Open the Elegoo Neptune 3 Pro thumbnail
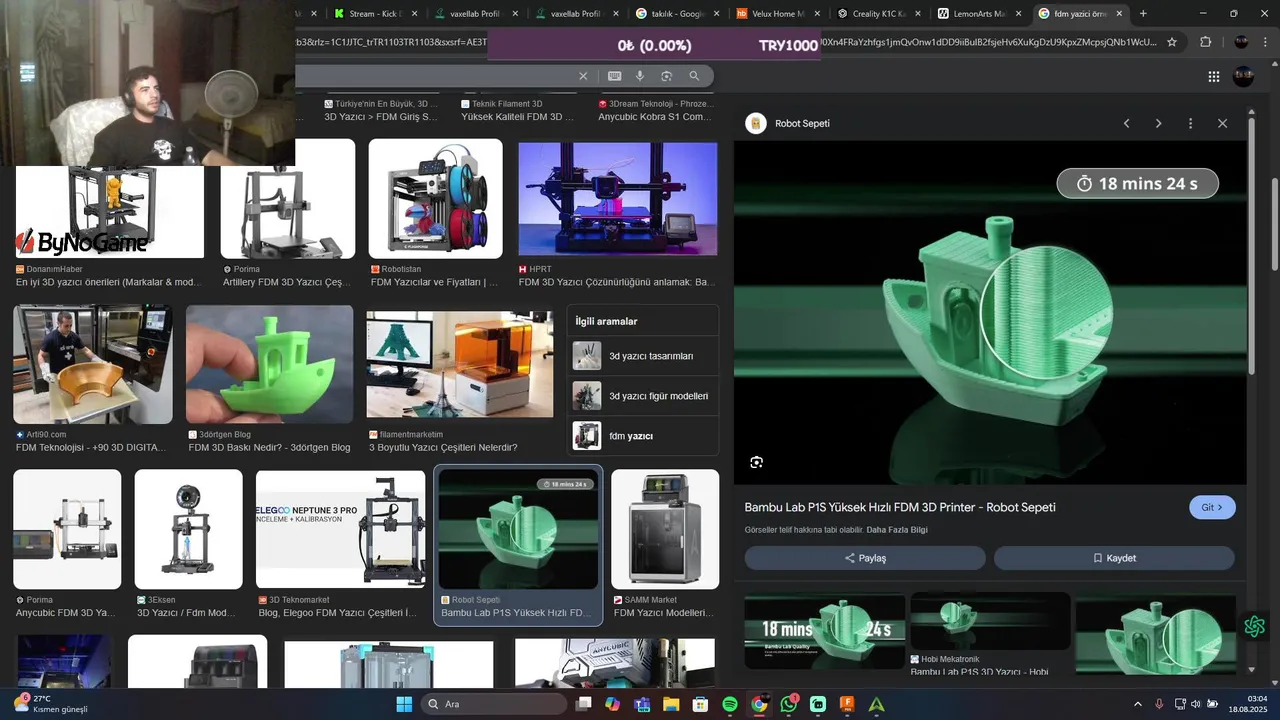Viewport: 1280px width, 720px height. tap(341, 529)
